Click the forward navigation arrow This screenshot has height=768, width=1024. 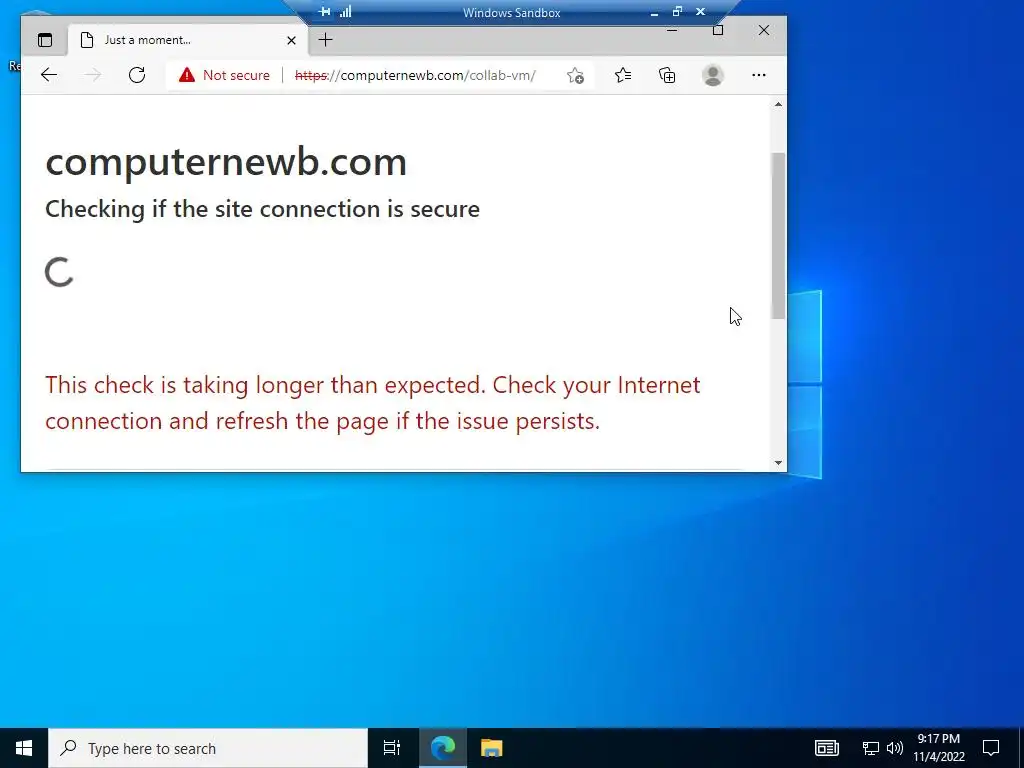(93, 75)
